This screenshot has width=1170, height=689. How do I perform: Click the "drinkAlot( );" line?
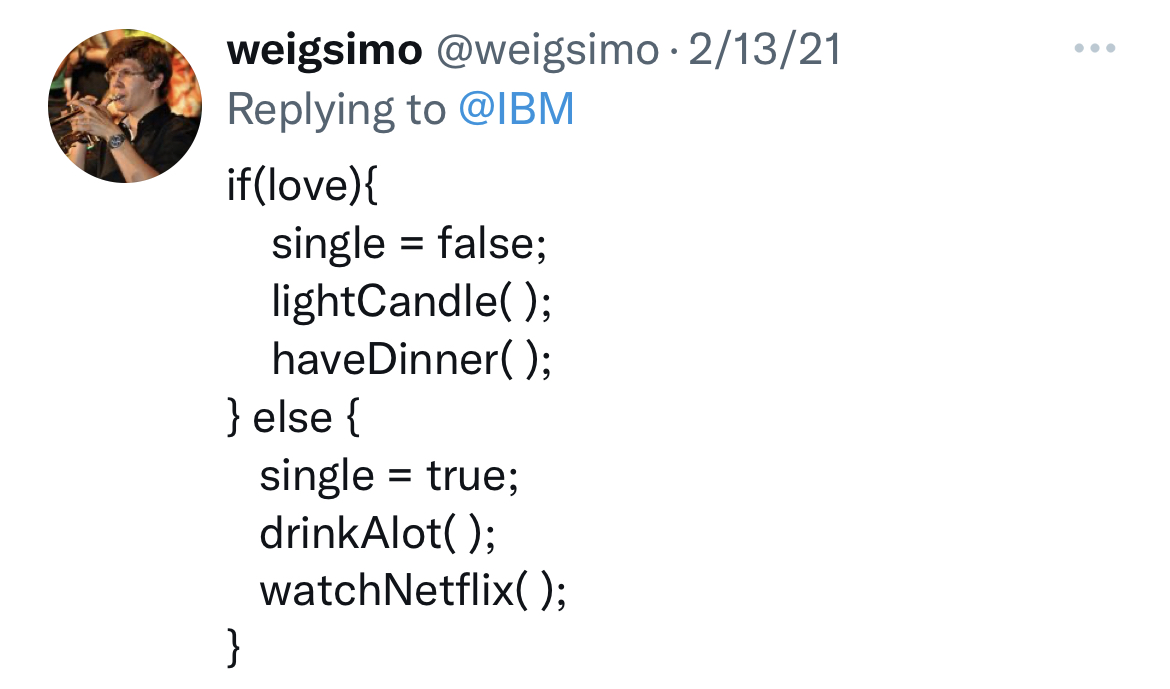click(x=378, y=533)
